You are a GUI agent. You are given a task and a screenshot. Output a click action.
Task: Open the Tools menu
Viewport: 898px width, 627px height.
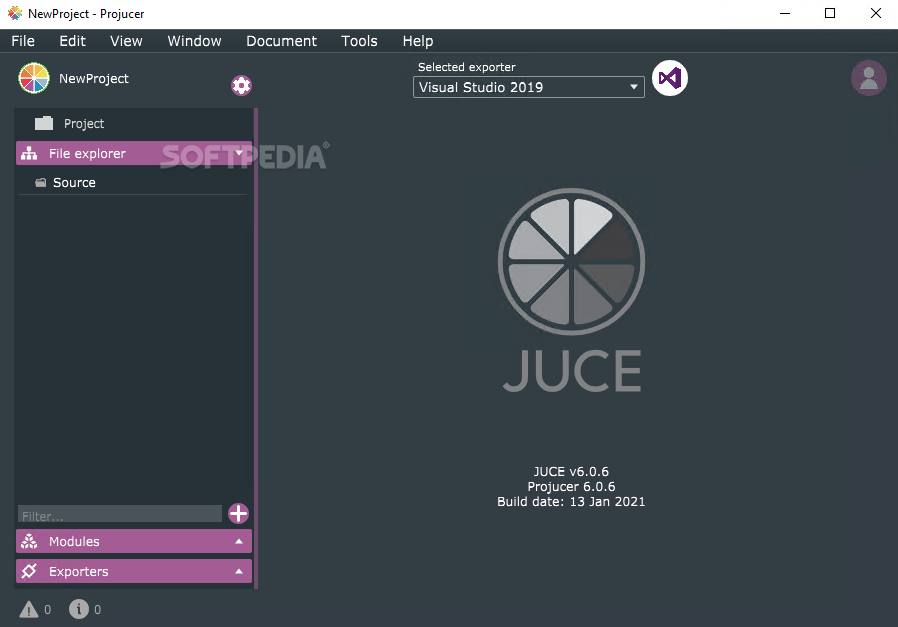point(359,41)
